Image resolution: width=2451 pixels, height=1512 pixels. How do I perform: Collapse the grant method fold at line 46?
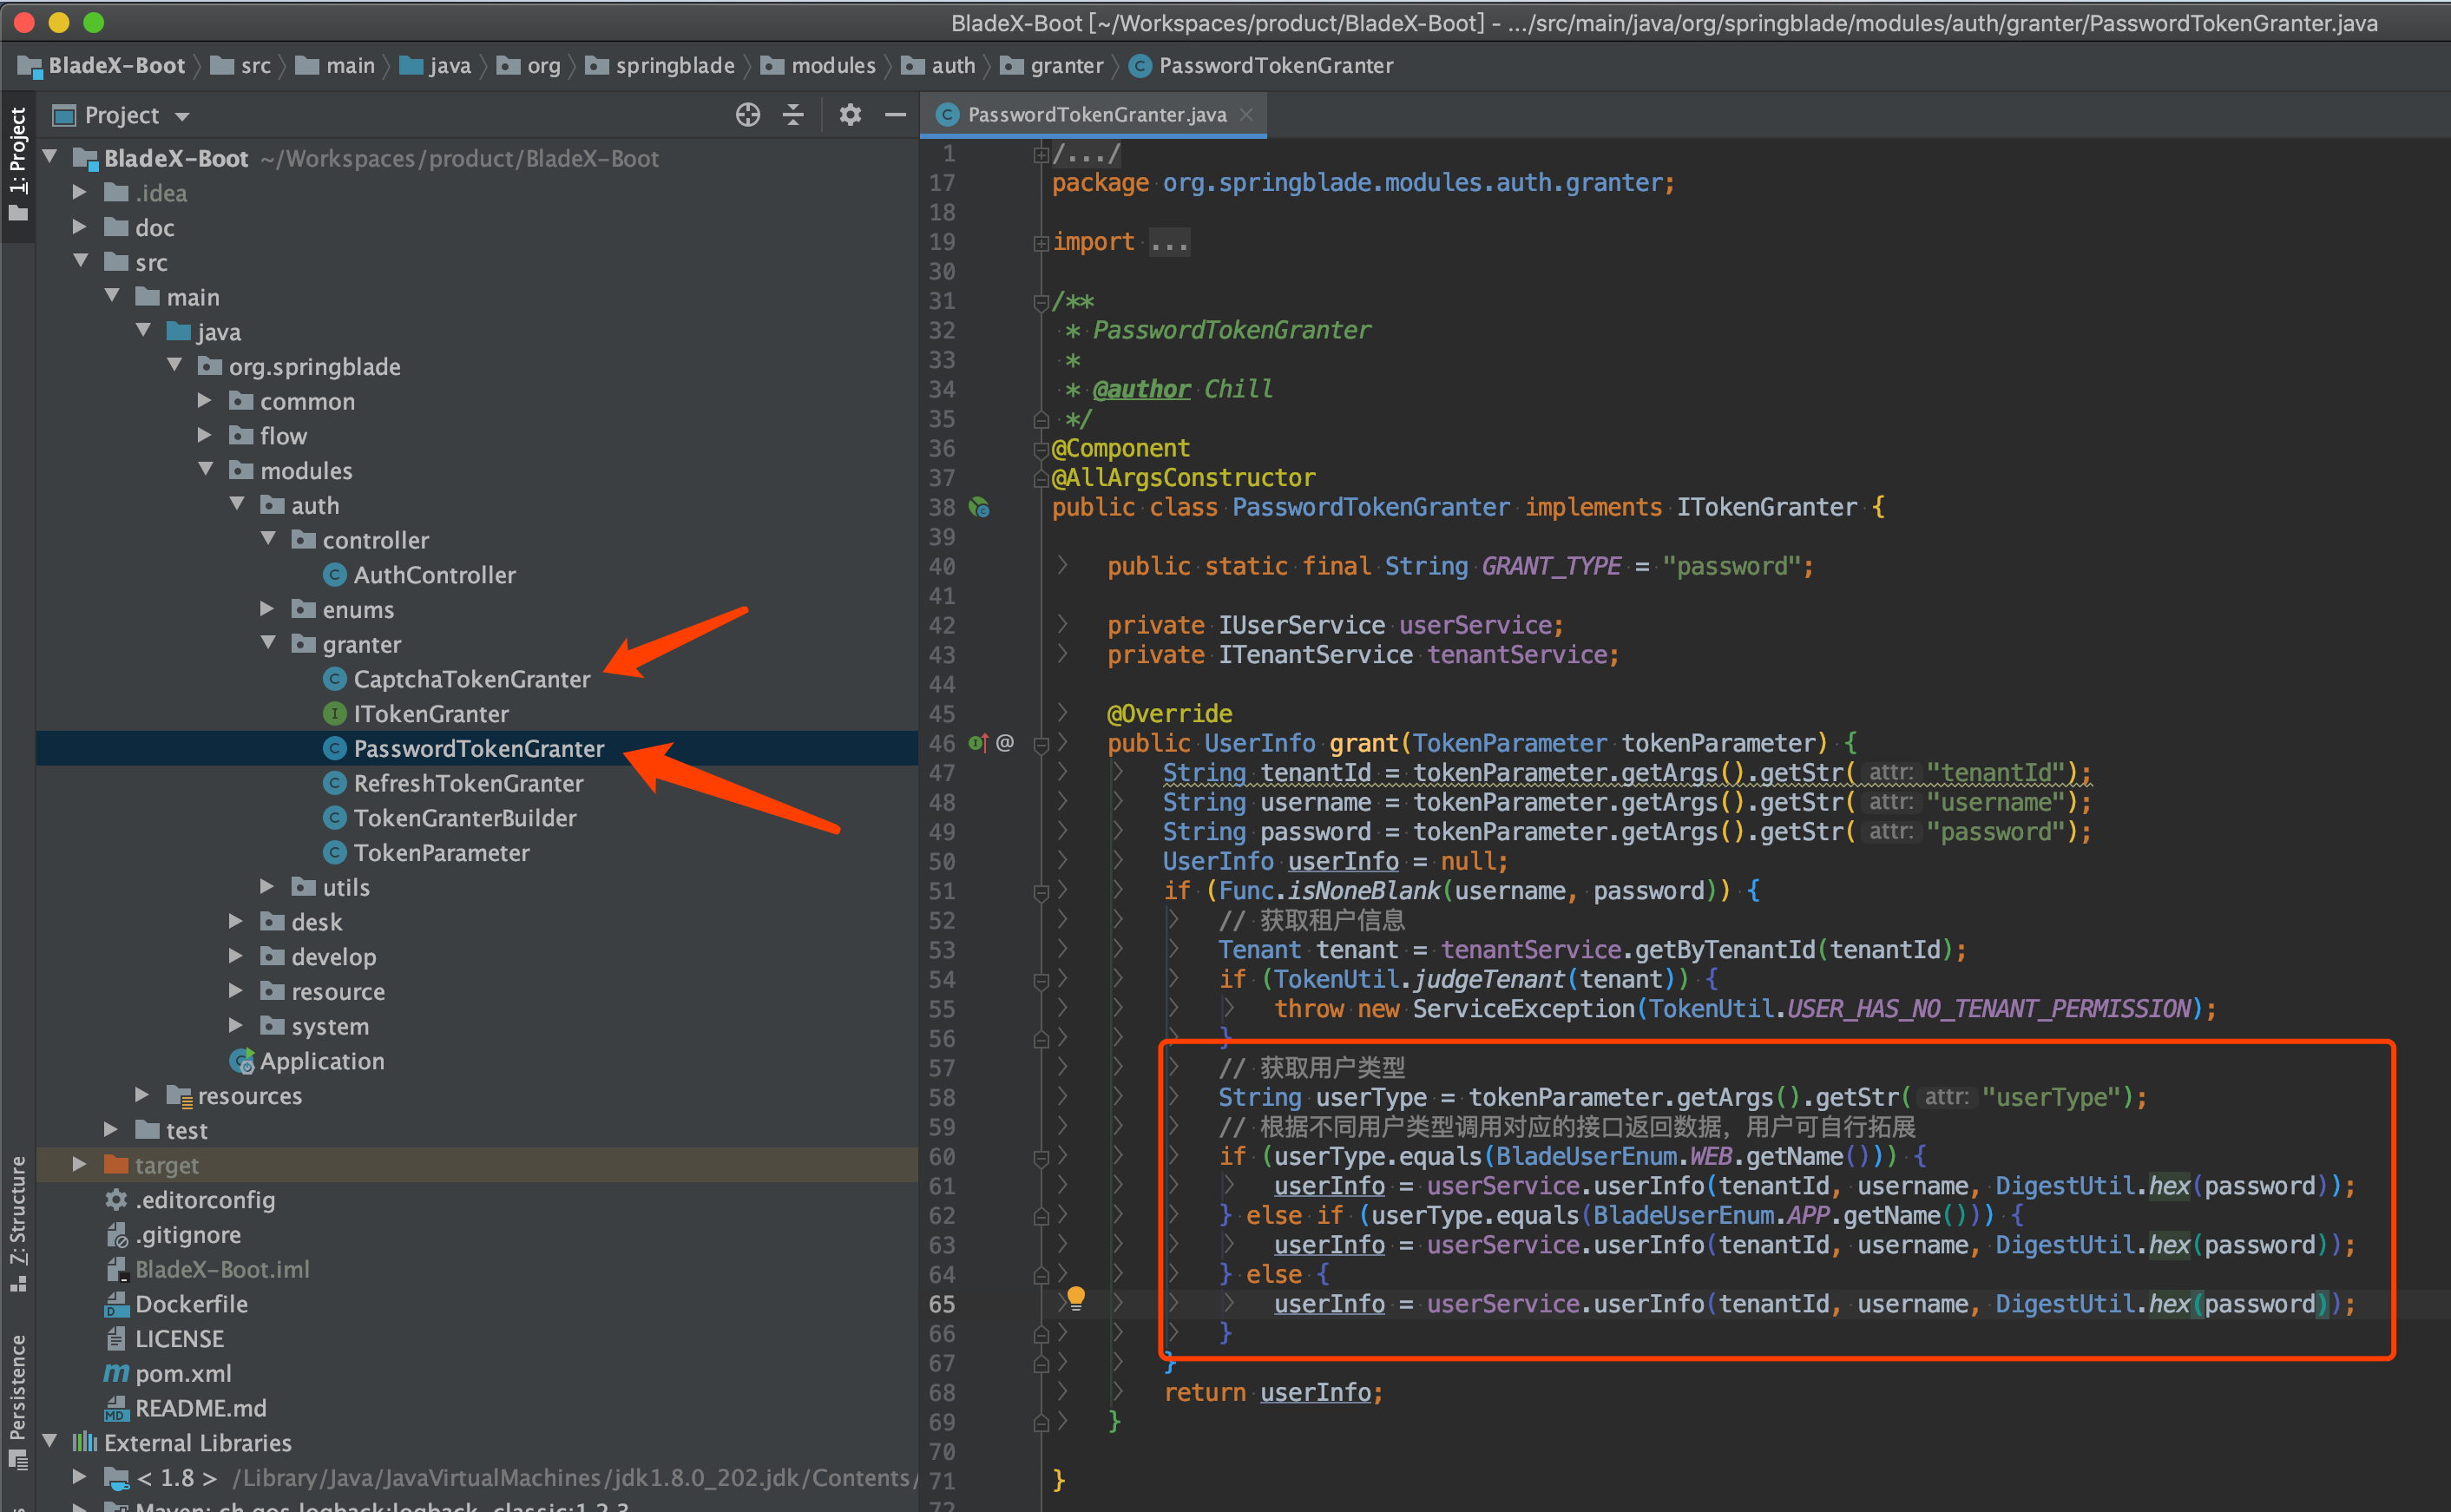click(x=1040, y=744)
